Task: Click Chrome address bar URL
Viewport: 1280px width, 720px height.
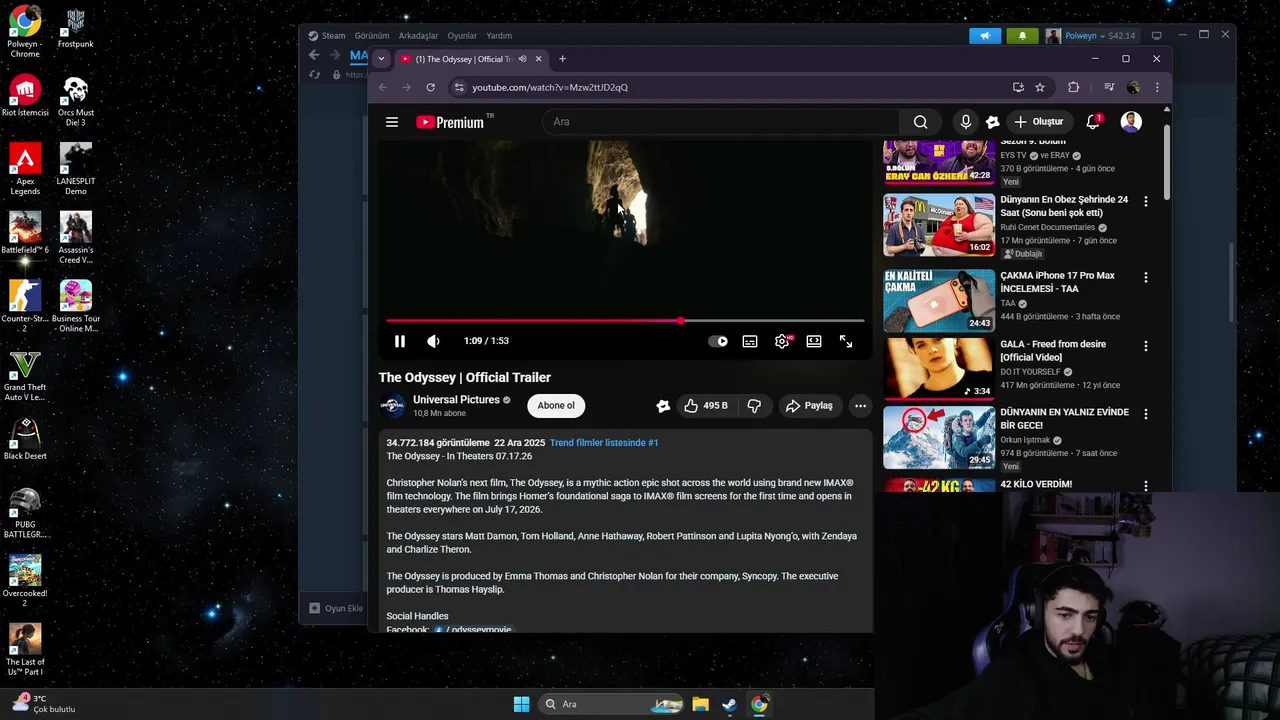Action: [x=550, y=87]
